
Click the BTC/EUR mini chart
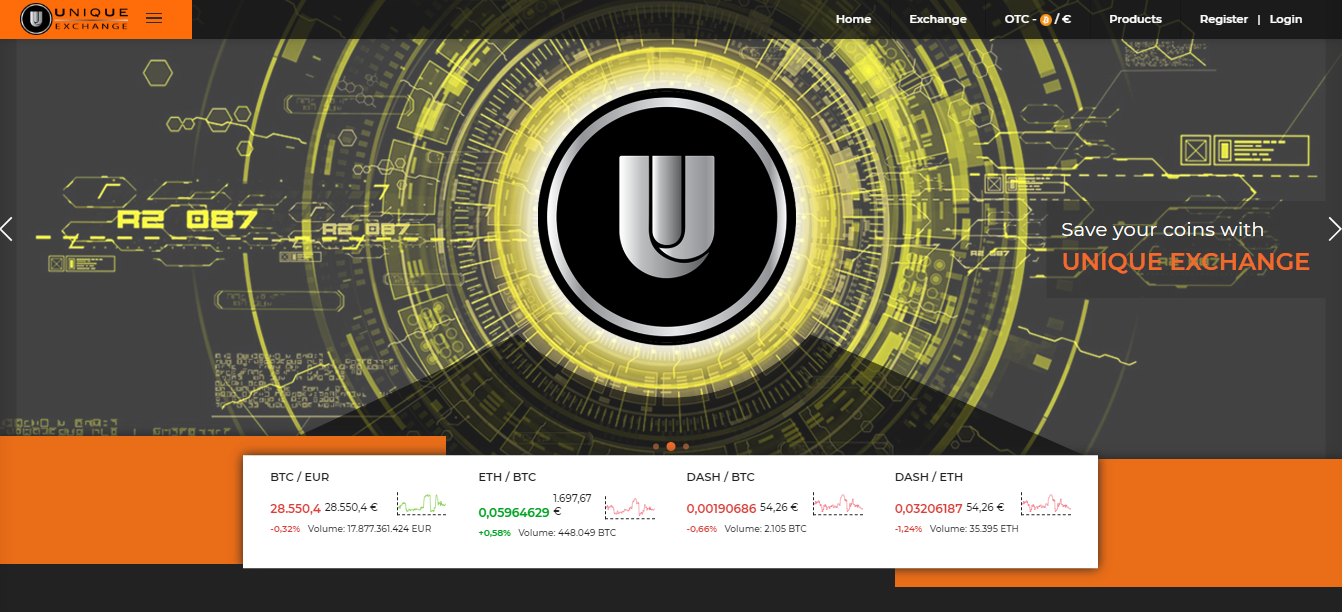422,503
